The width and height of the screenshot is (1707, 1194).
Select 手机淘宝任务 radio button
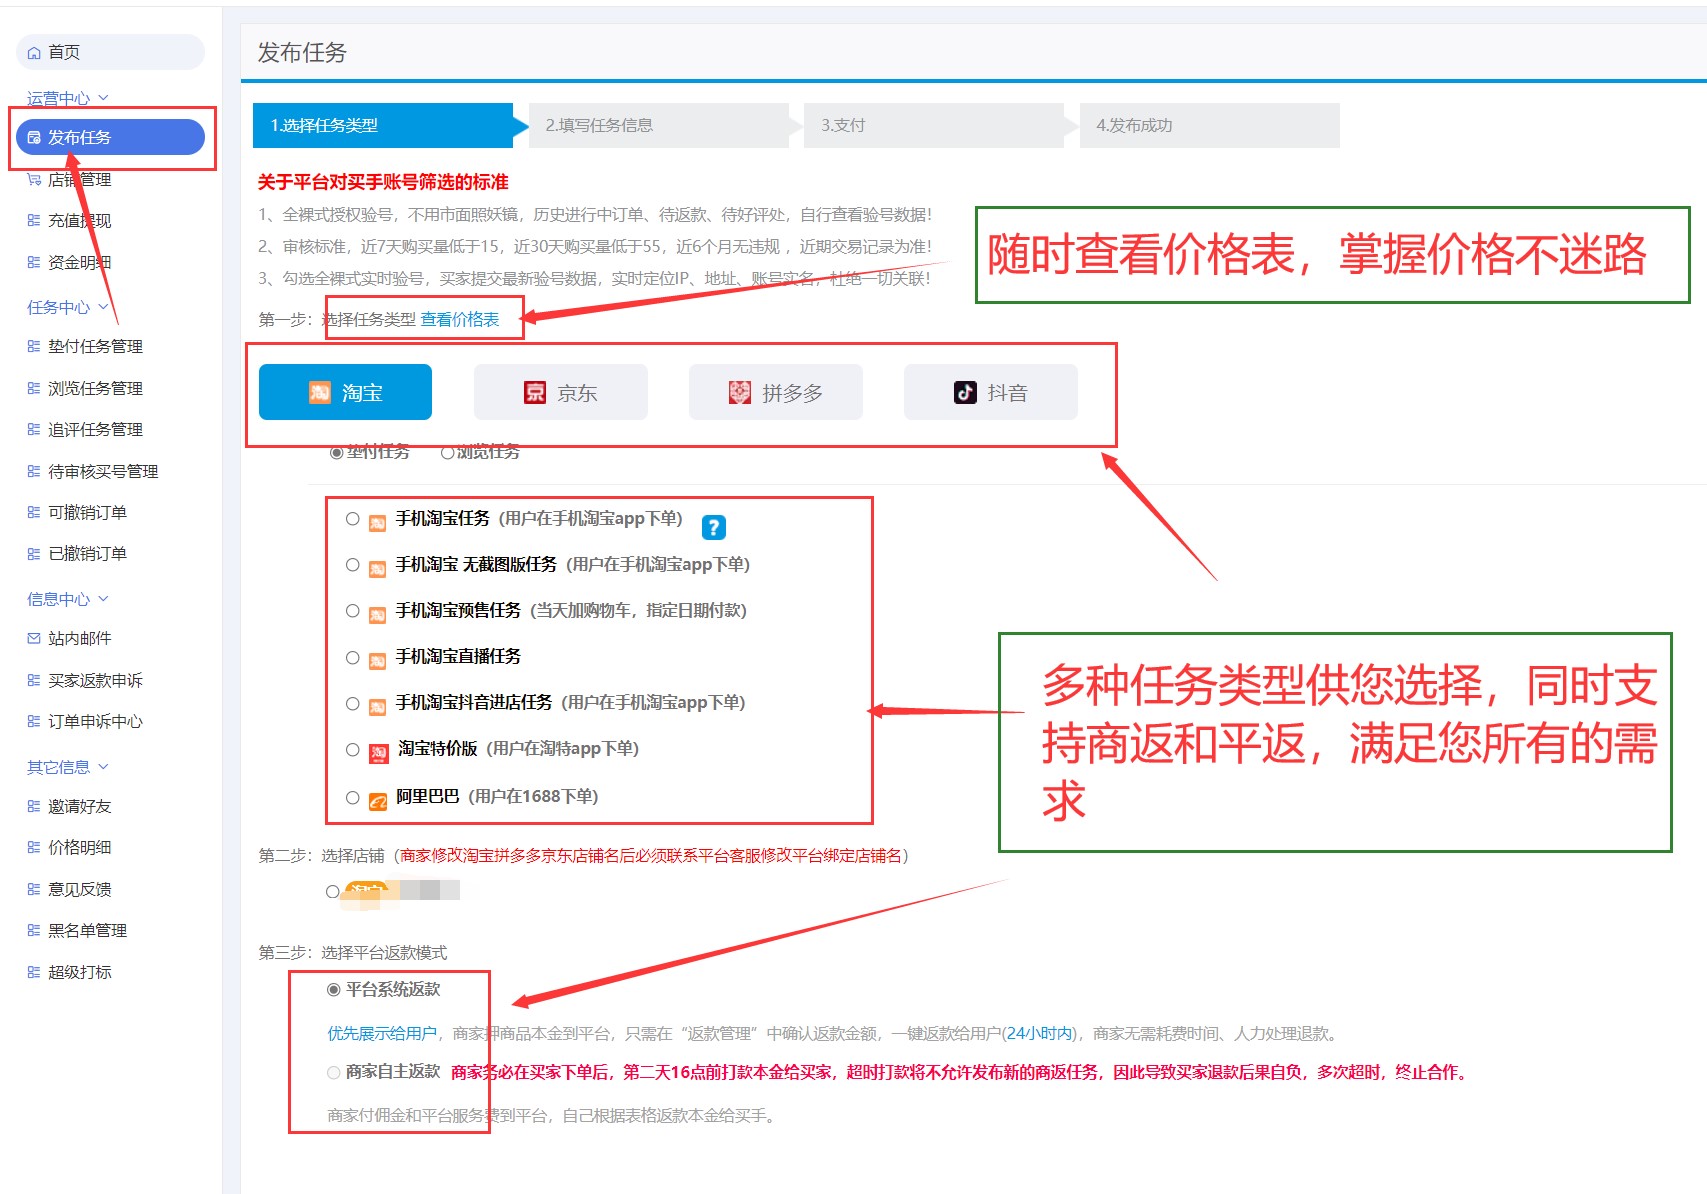[x=353, y=519]
